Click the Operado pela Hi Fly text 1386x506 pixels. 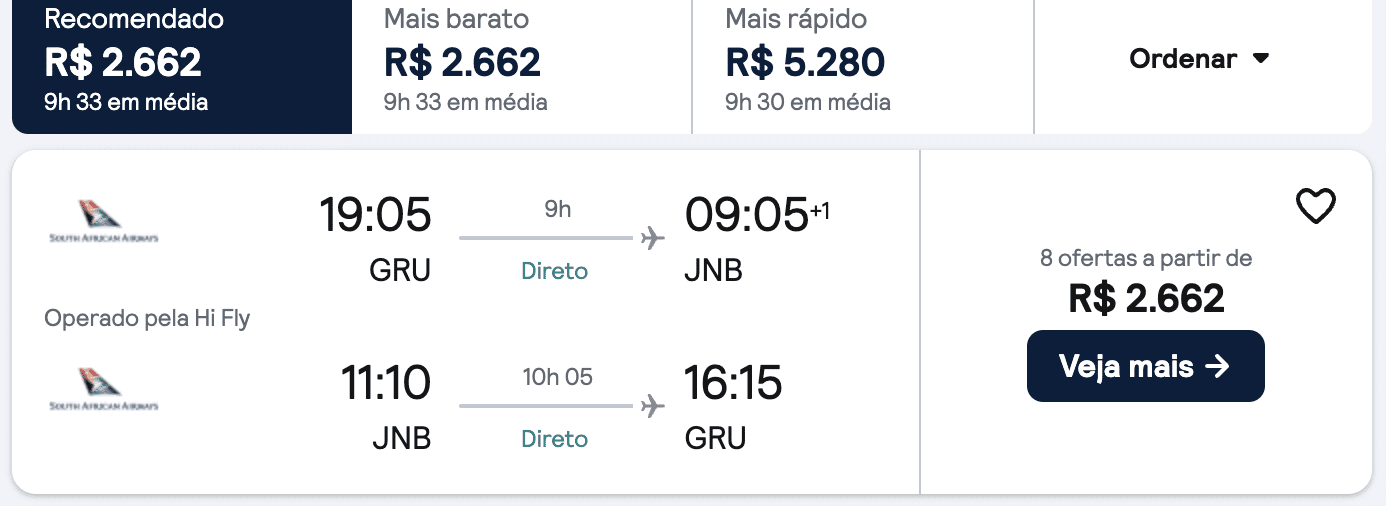pos(147,319)
